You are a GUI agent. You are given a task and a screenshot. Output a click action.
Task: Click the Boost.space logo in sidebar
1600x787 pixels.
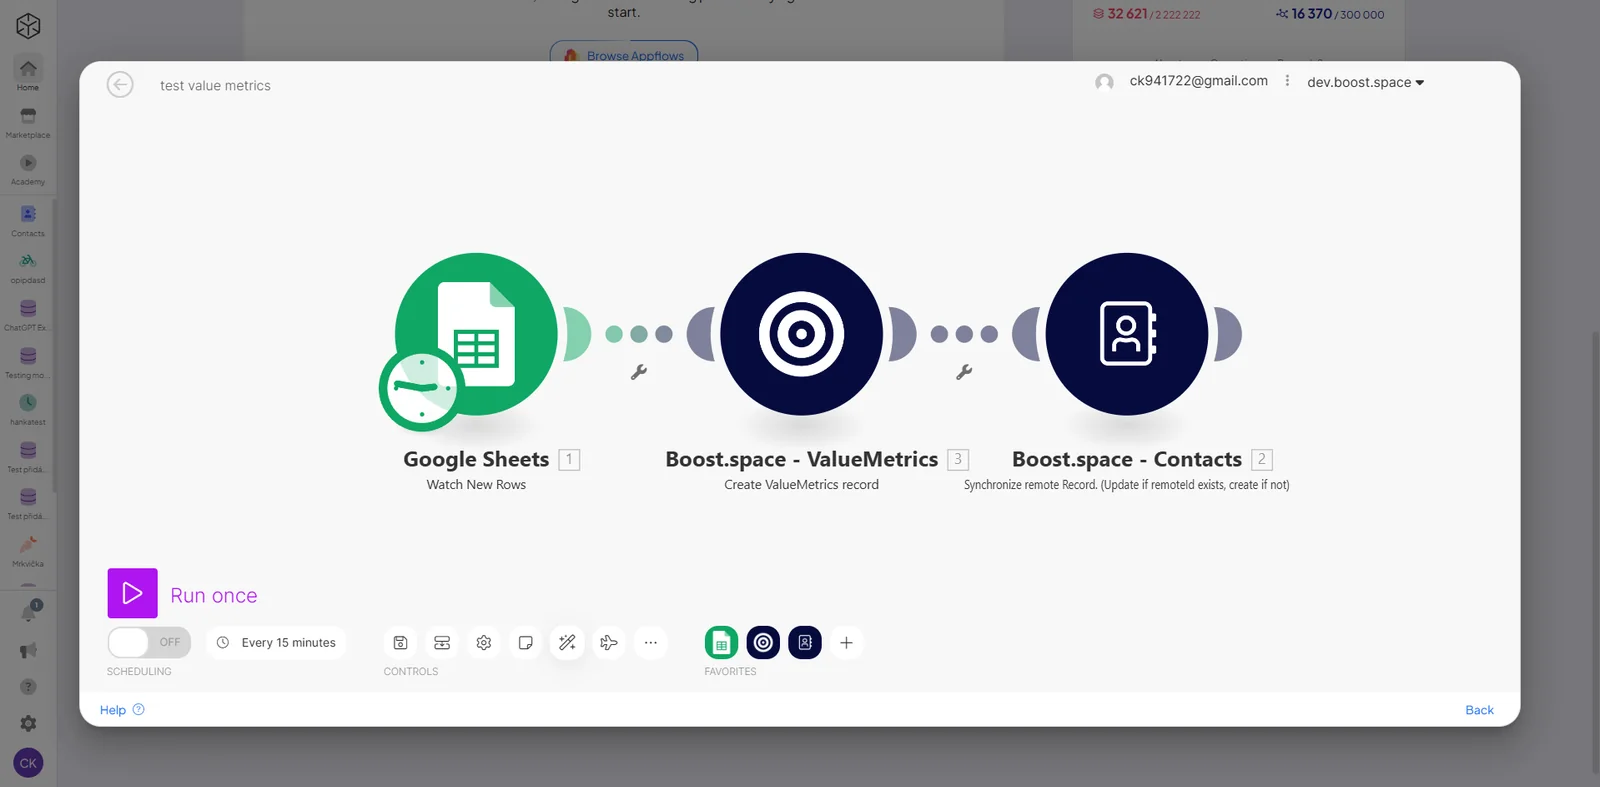coord(28,25)
